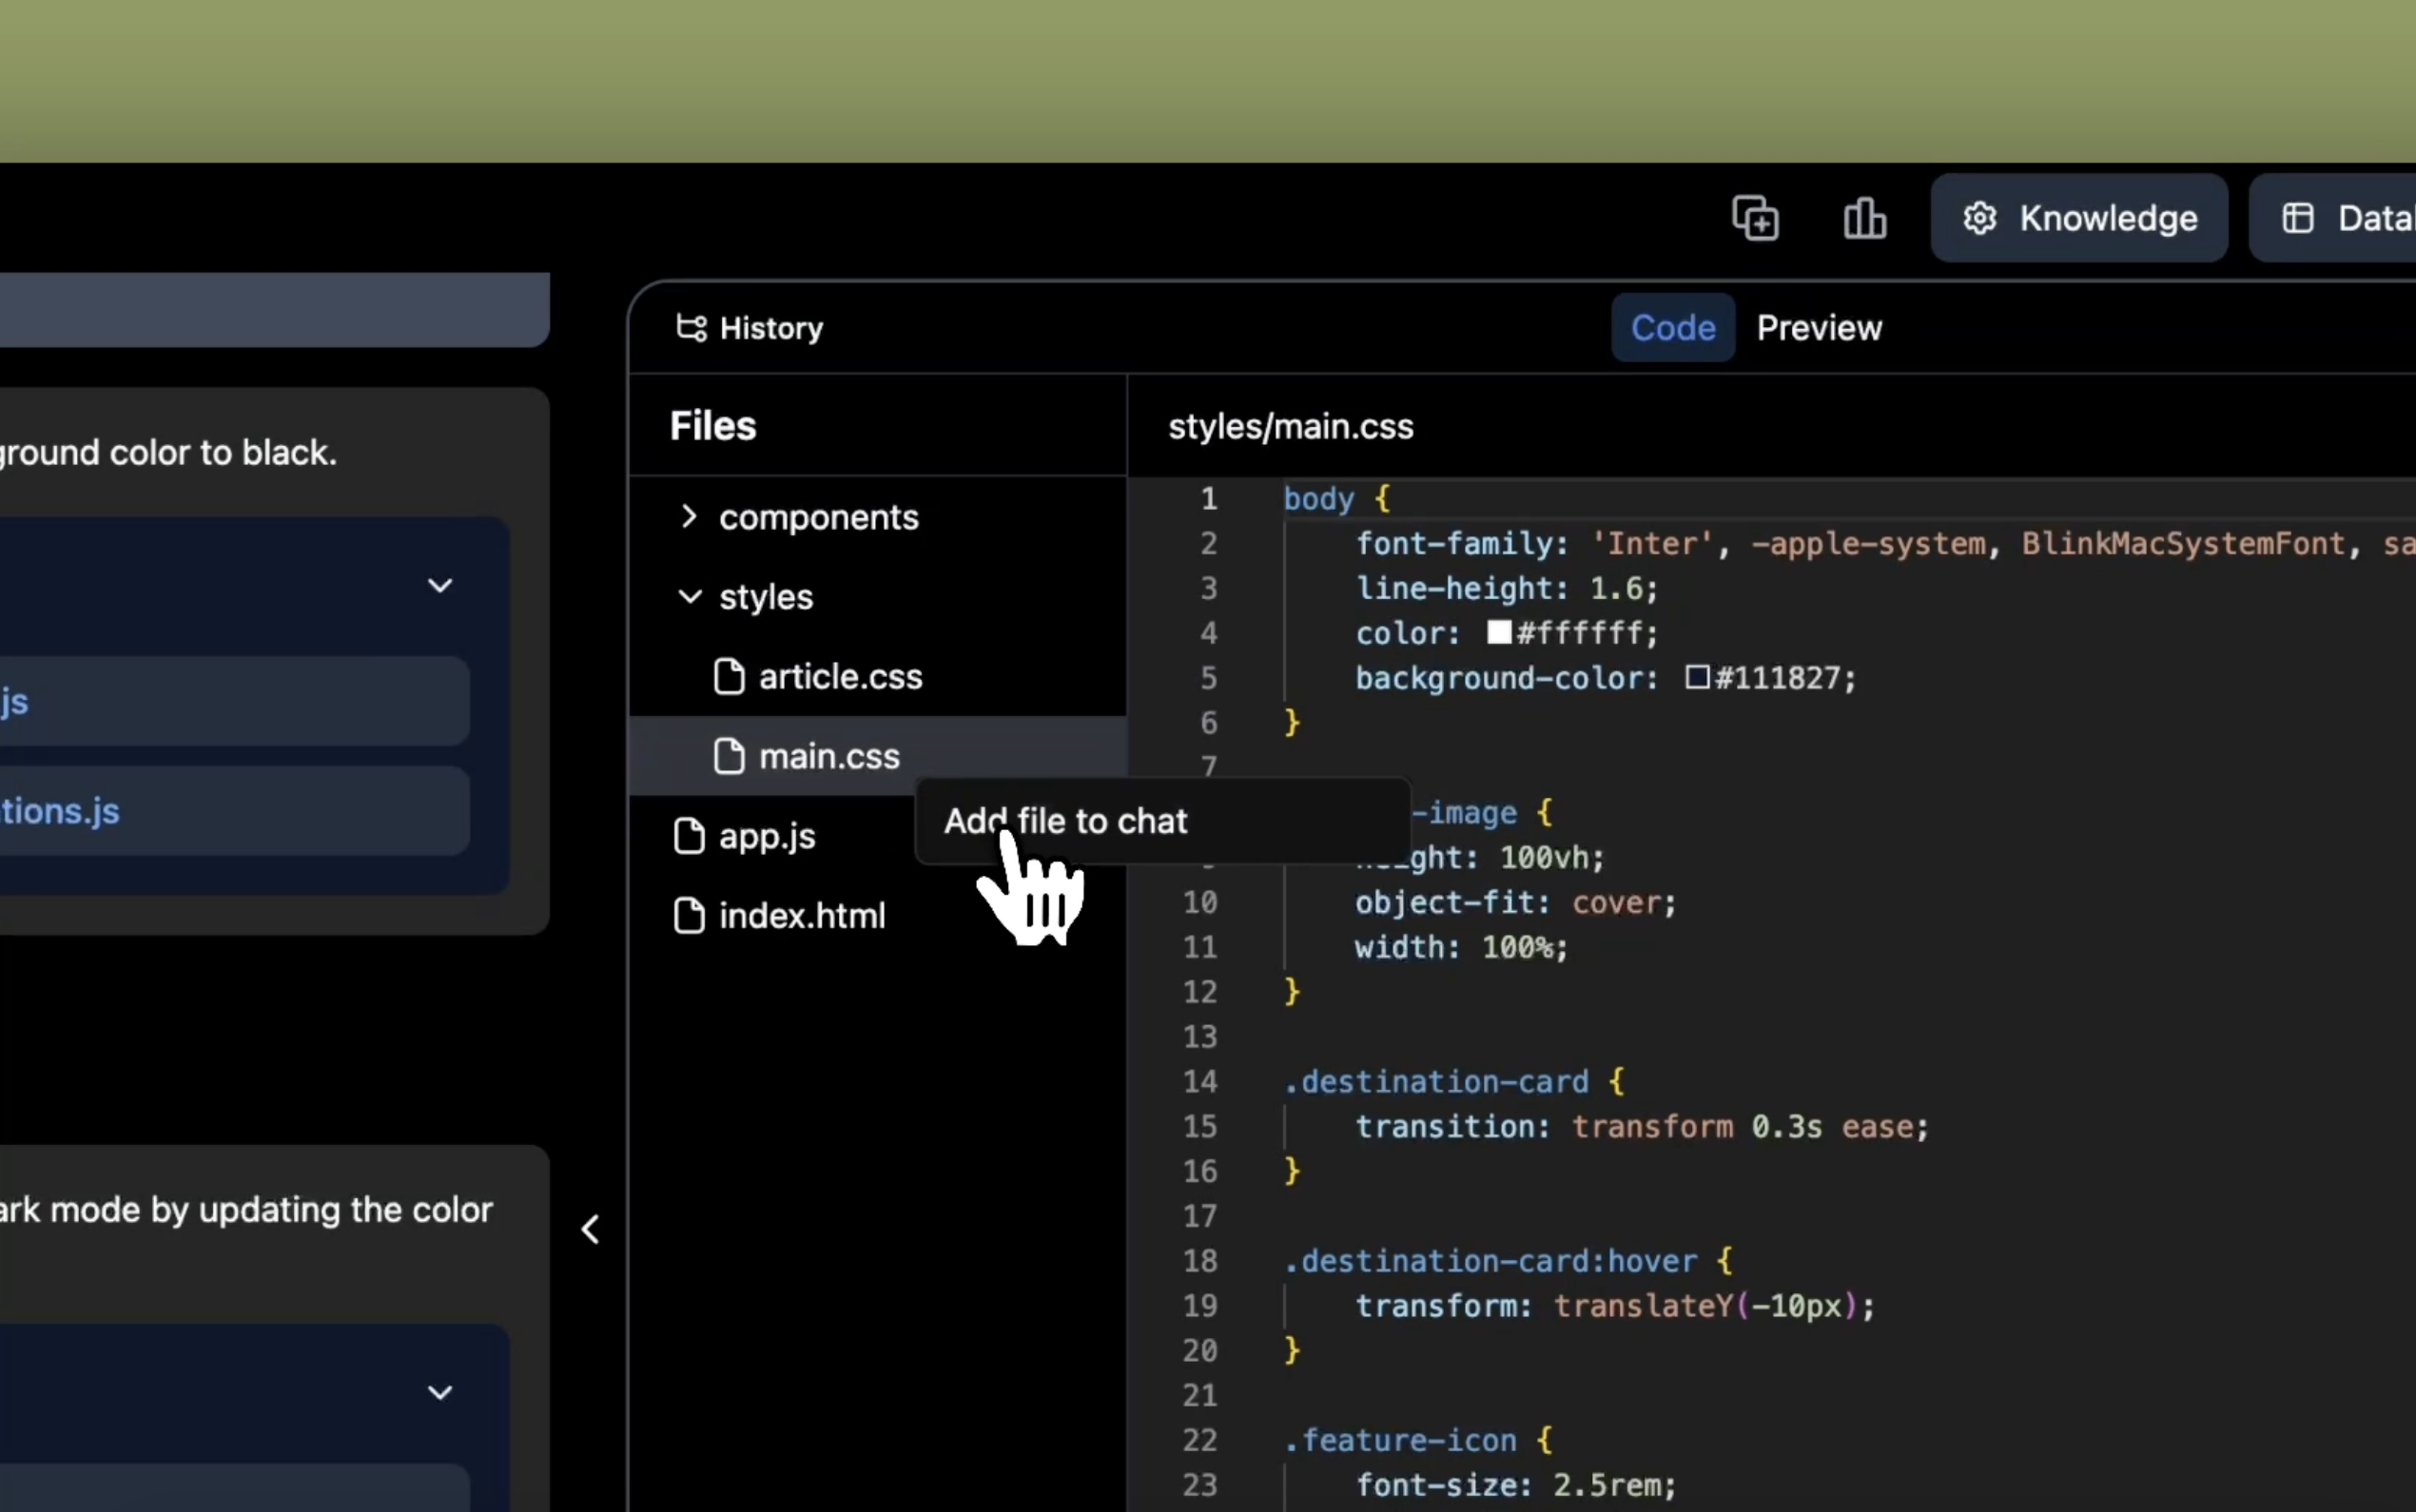Click the file icon next to main.css
The height and width of the screenshot is (1512, 2416).
point(729,756)
